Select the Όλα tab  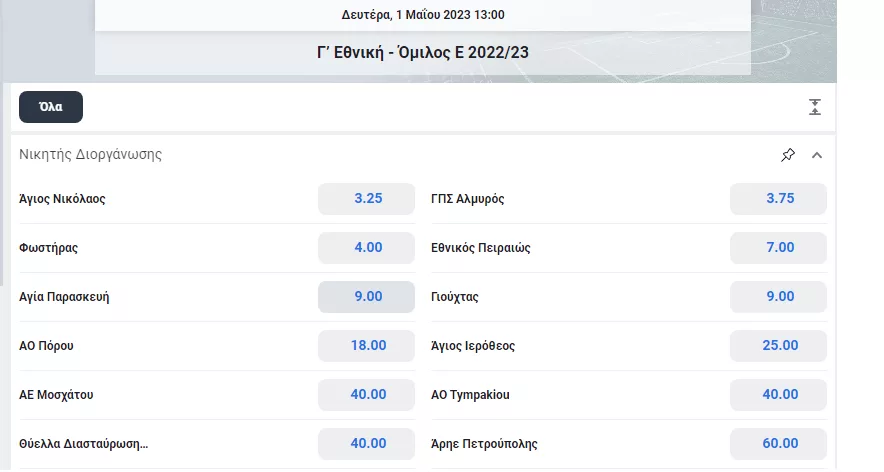[x=51, y=107]
